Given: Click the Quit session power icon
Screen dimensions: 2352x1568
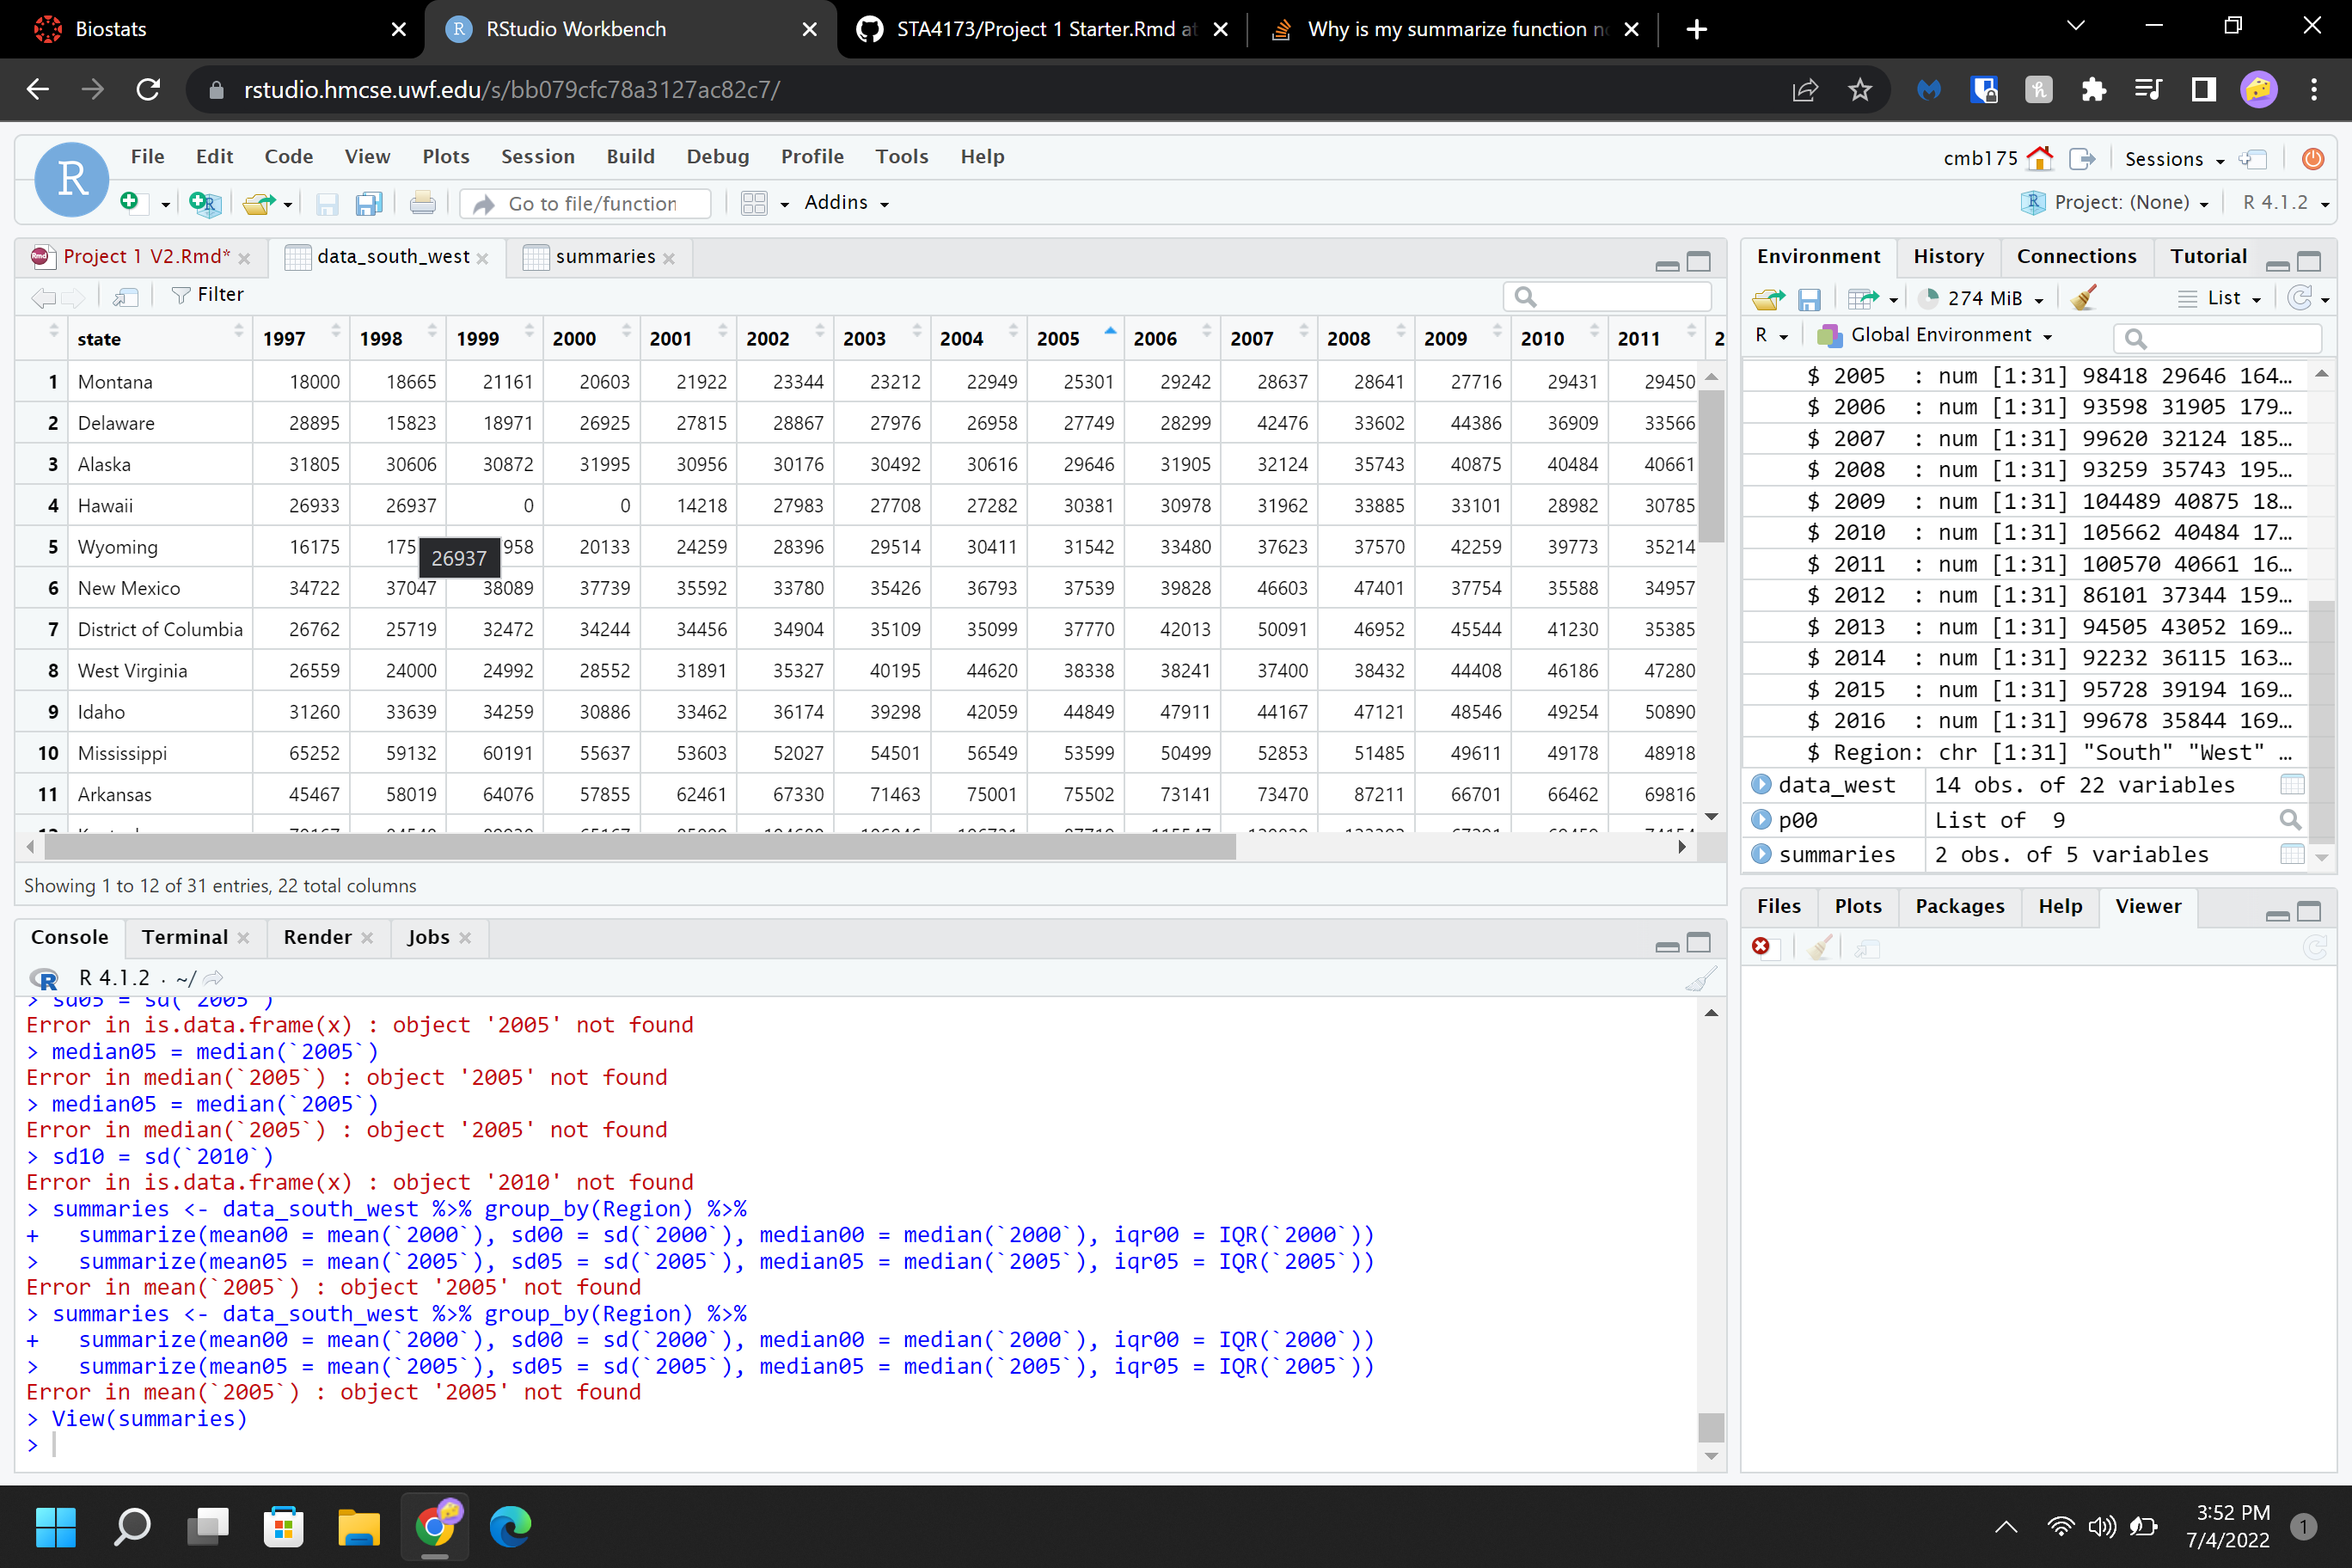Looking at the screenshot, I should [2312, 158].
